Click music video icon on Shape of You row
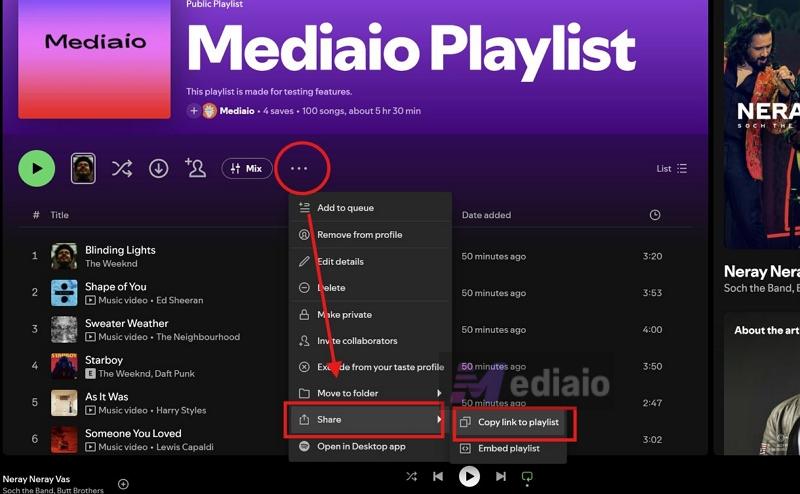The width and height of the screenshot is (800, 494). [90, 301]
